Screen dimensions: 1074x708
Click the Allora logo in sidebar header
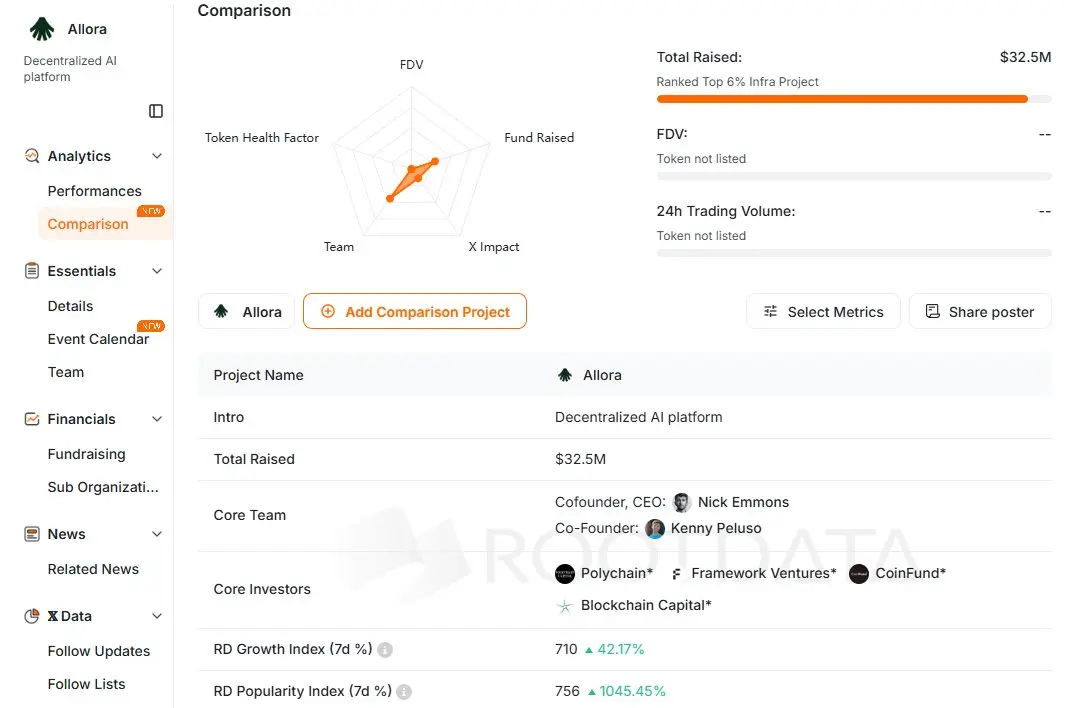[42, 29]
